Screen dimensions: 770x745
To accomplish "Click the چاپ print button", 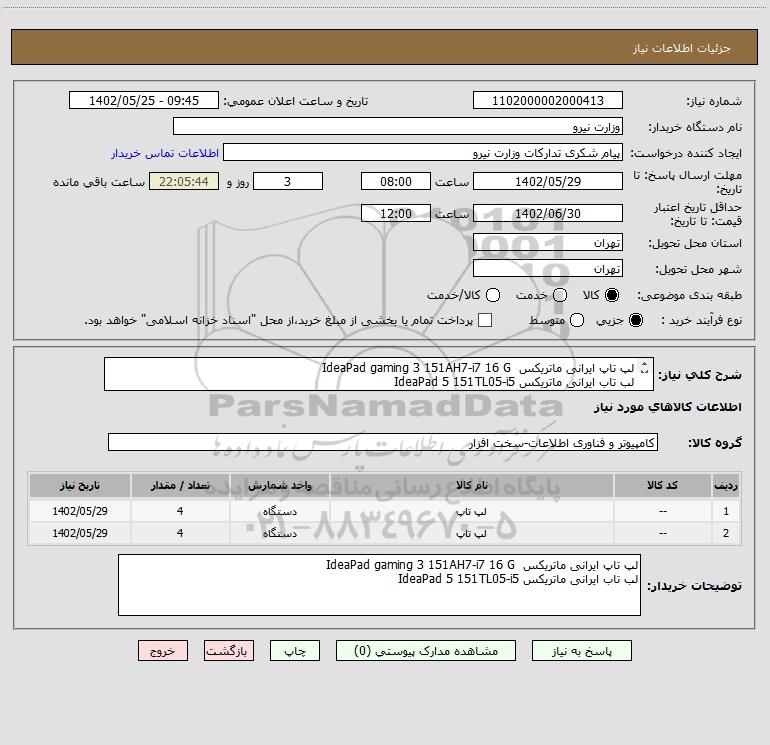I will point(295,651).
